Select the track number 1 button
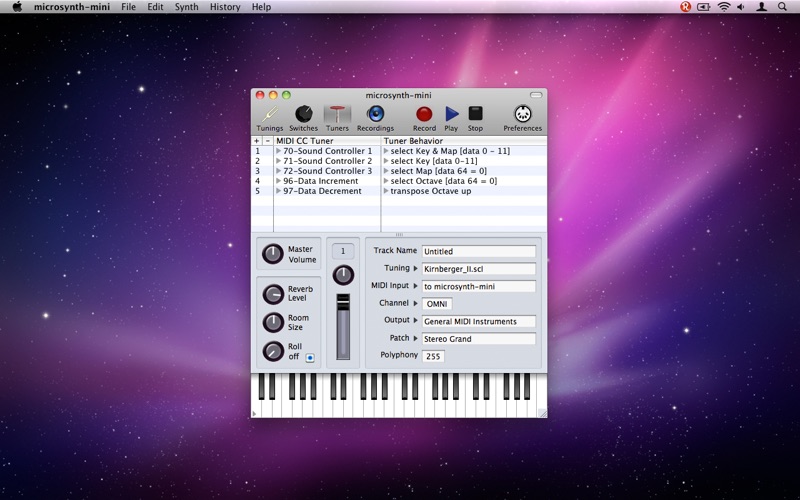Image resolution: width=800 pixels, height=500 pixels. (343, 251)
